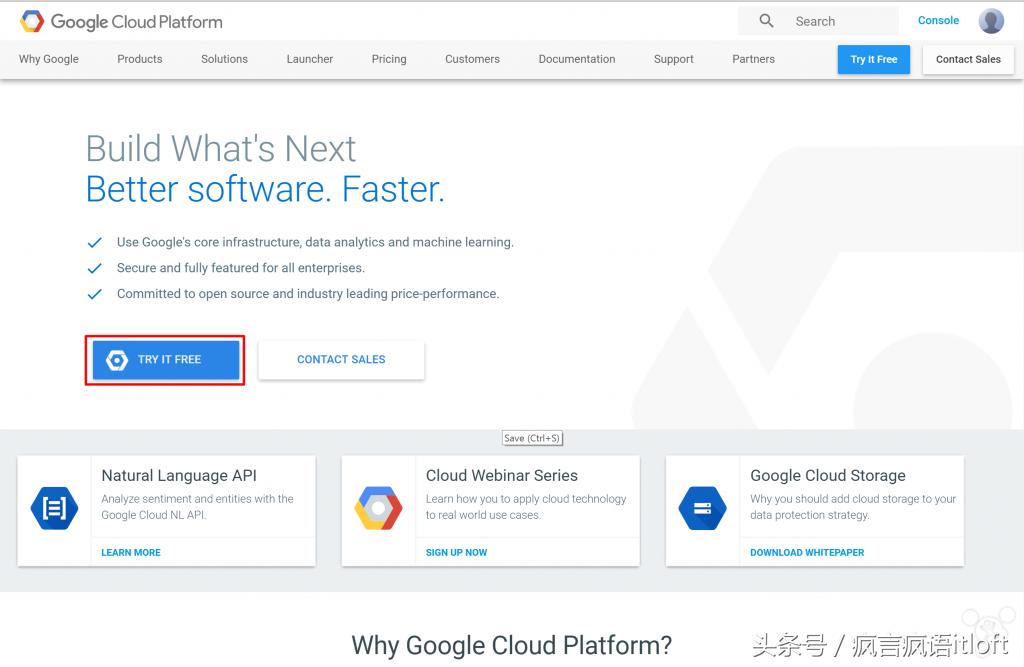1024x667 pixels.
Task: Open the Solutions menu
Action: point(224,59)
